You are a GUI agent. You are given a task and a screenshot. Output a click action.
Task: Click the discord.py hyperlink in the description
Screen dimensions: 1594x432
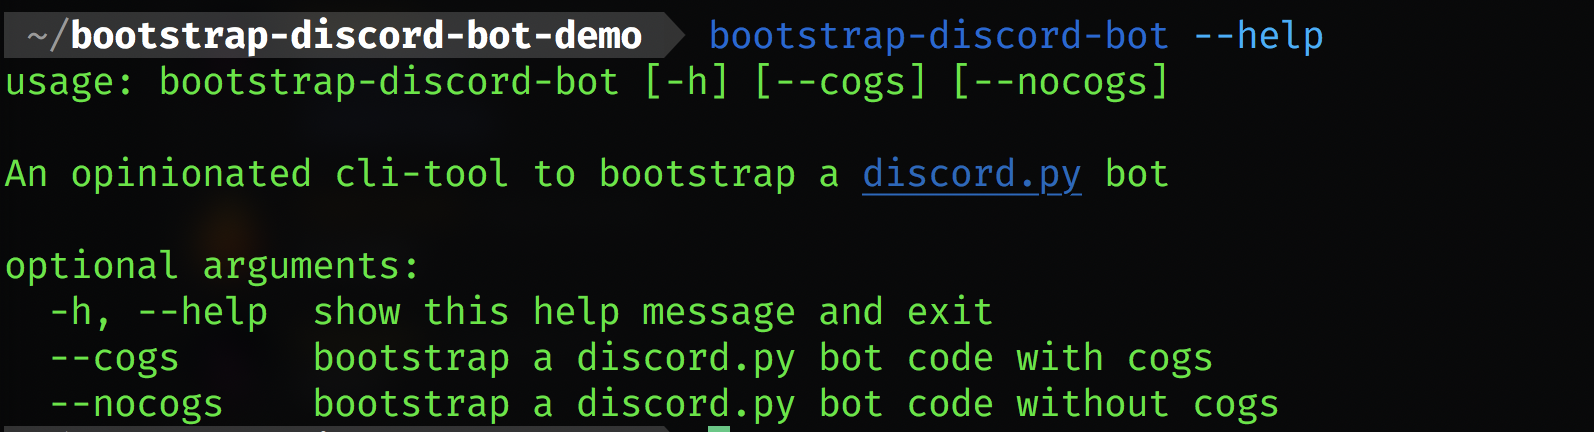(x=972, y=175)
